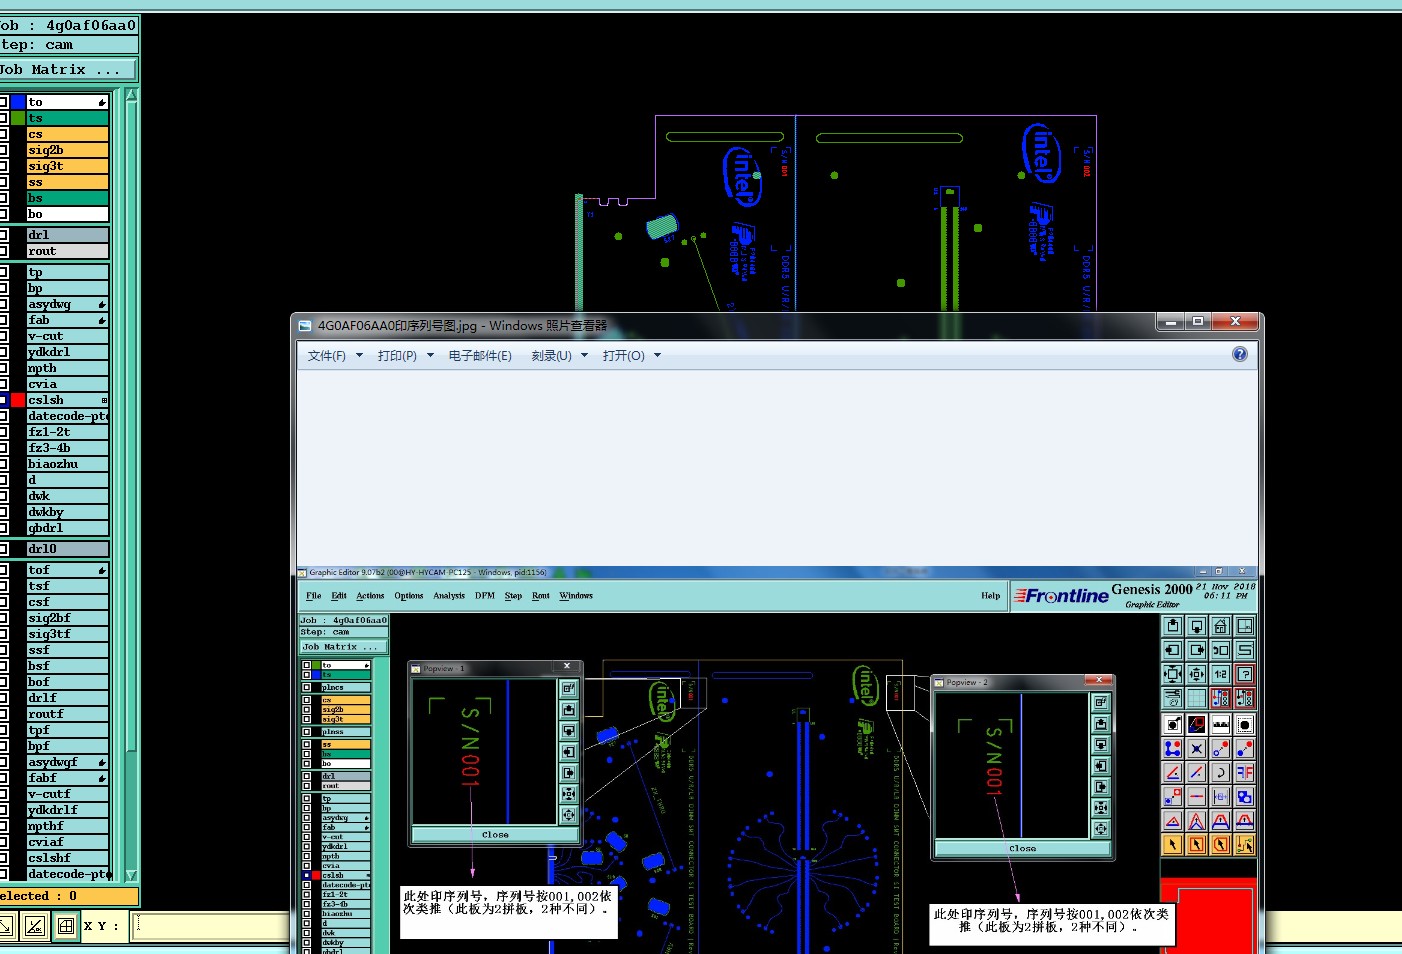Select layer ss in the layer list

point(67,182)
